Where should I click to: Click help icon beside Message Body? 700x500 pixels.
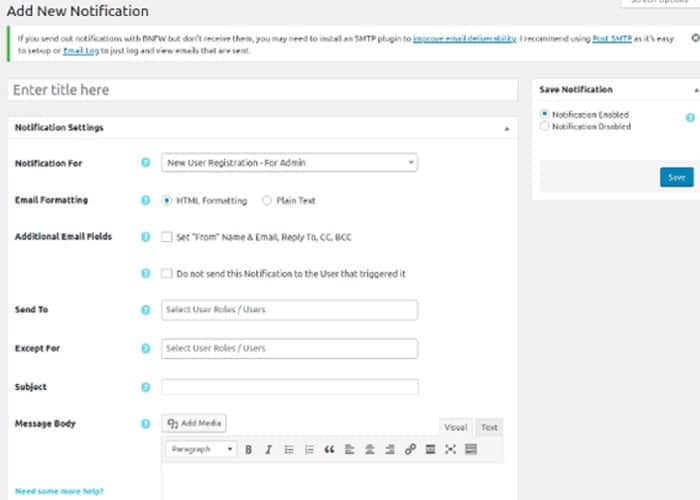click(x=146, y=424)
